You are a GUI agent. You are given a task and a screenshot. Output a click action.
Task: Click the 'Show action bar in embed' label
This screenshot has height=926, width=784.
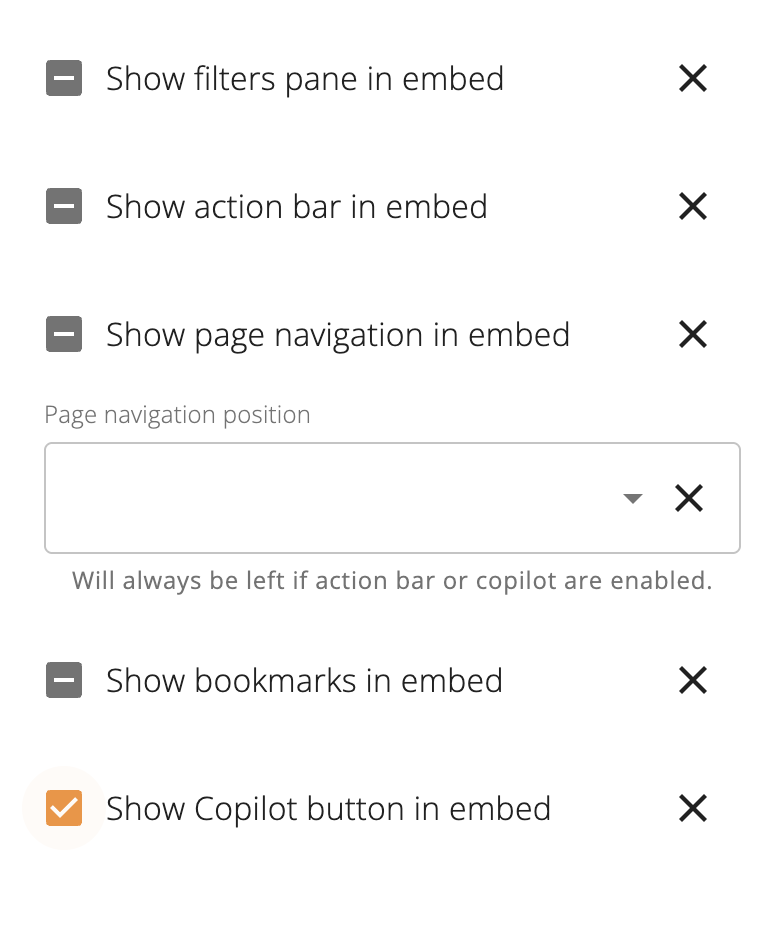[x=297, y=207]
